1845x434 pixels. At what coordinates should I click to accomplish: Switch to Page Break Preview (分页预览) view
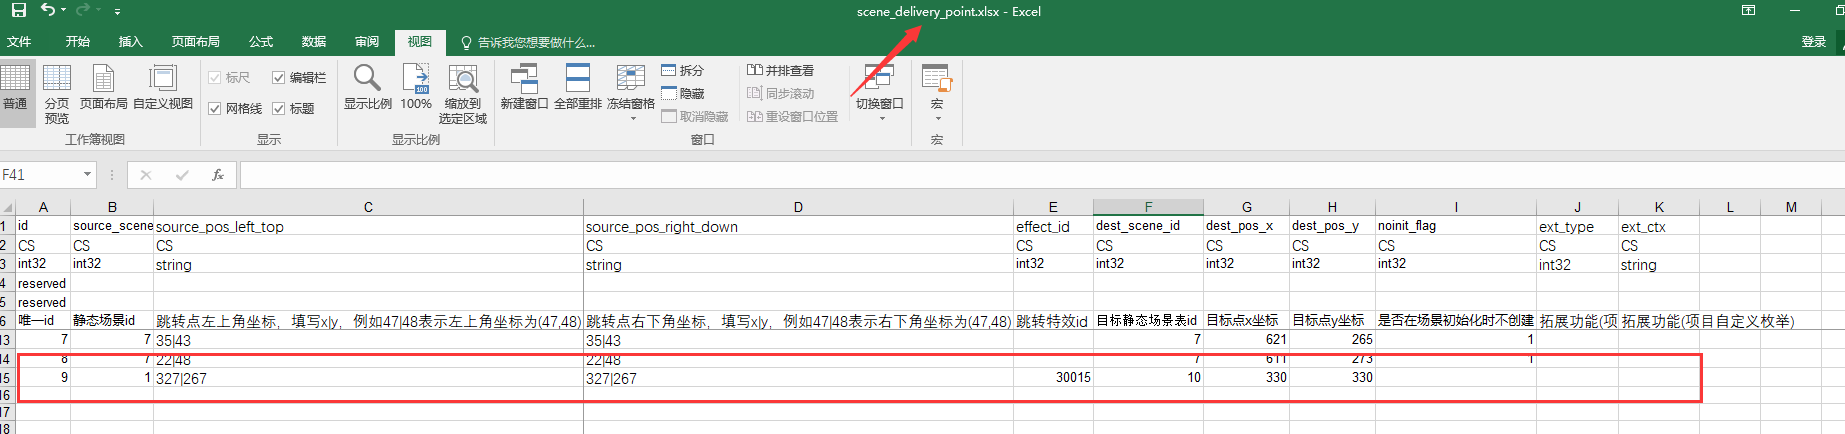click(57, 92)
